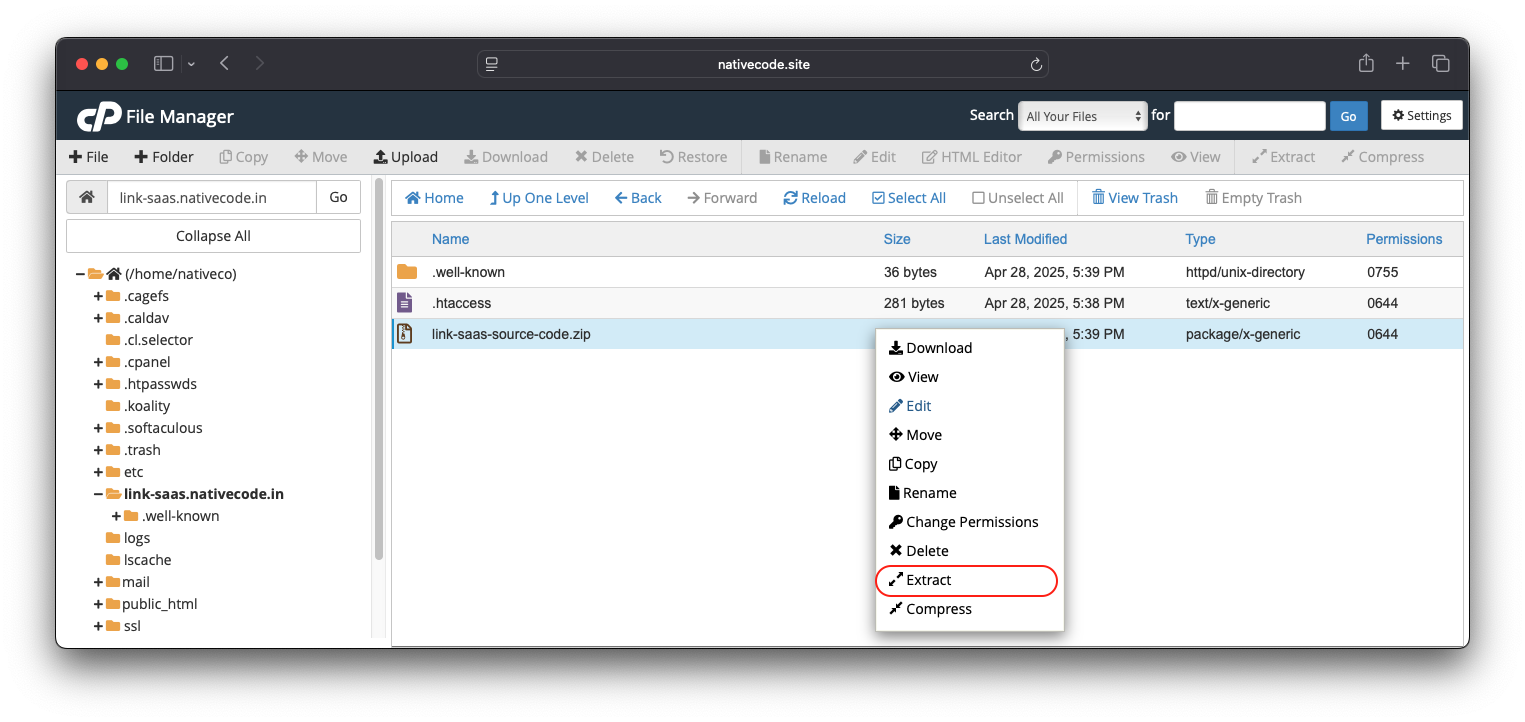The image size is (1525, 722).
Task: Toggle the Safari sidebar
Action: 163,64
